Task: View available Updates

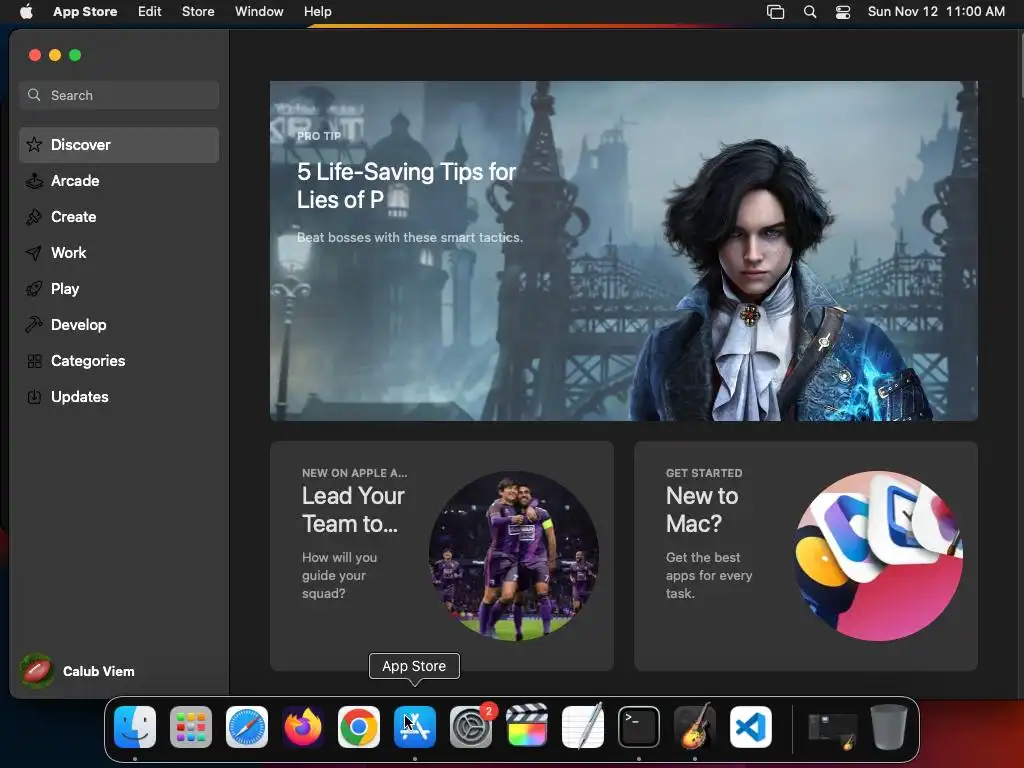Action: (119, 396)
